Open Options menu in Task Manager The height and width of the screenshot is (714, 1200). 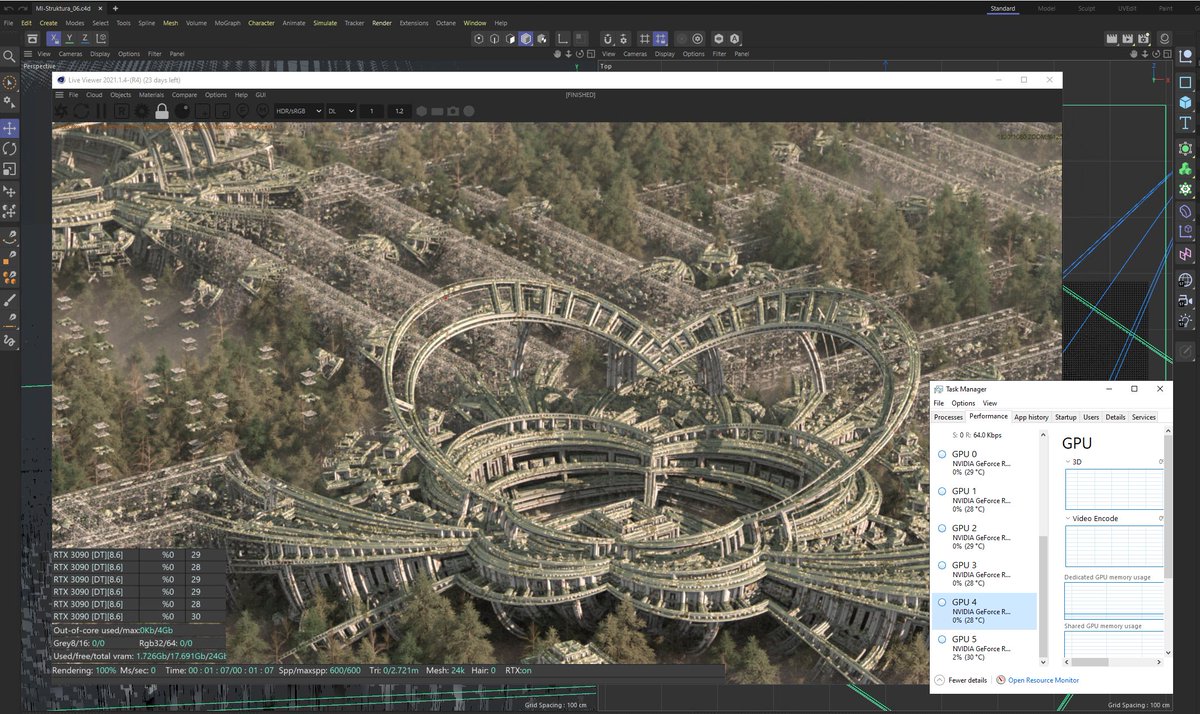pyautogui.click(x=963, y=403)
